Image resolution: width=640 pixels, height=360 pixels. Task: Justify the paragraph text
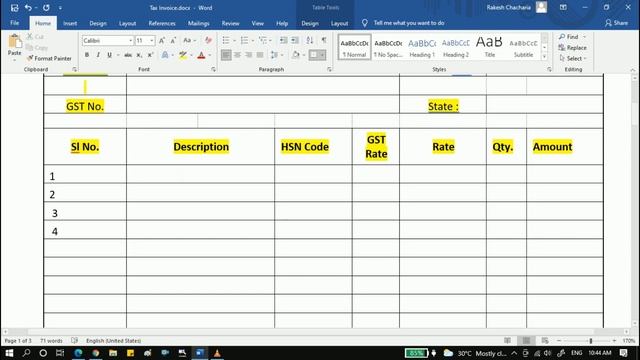[x=260, y=55]
